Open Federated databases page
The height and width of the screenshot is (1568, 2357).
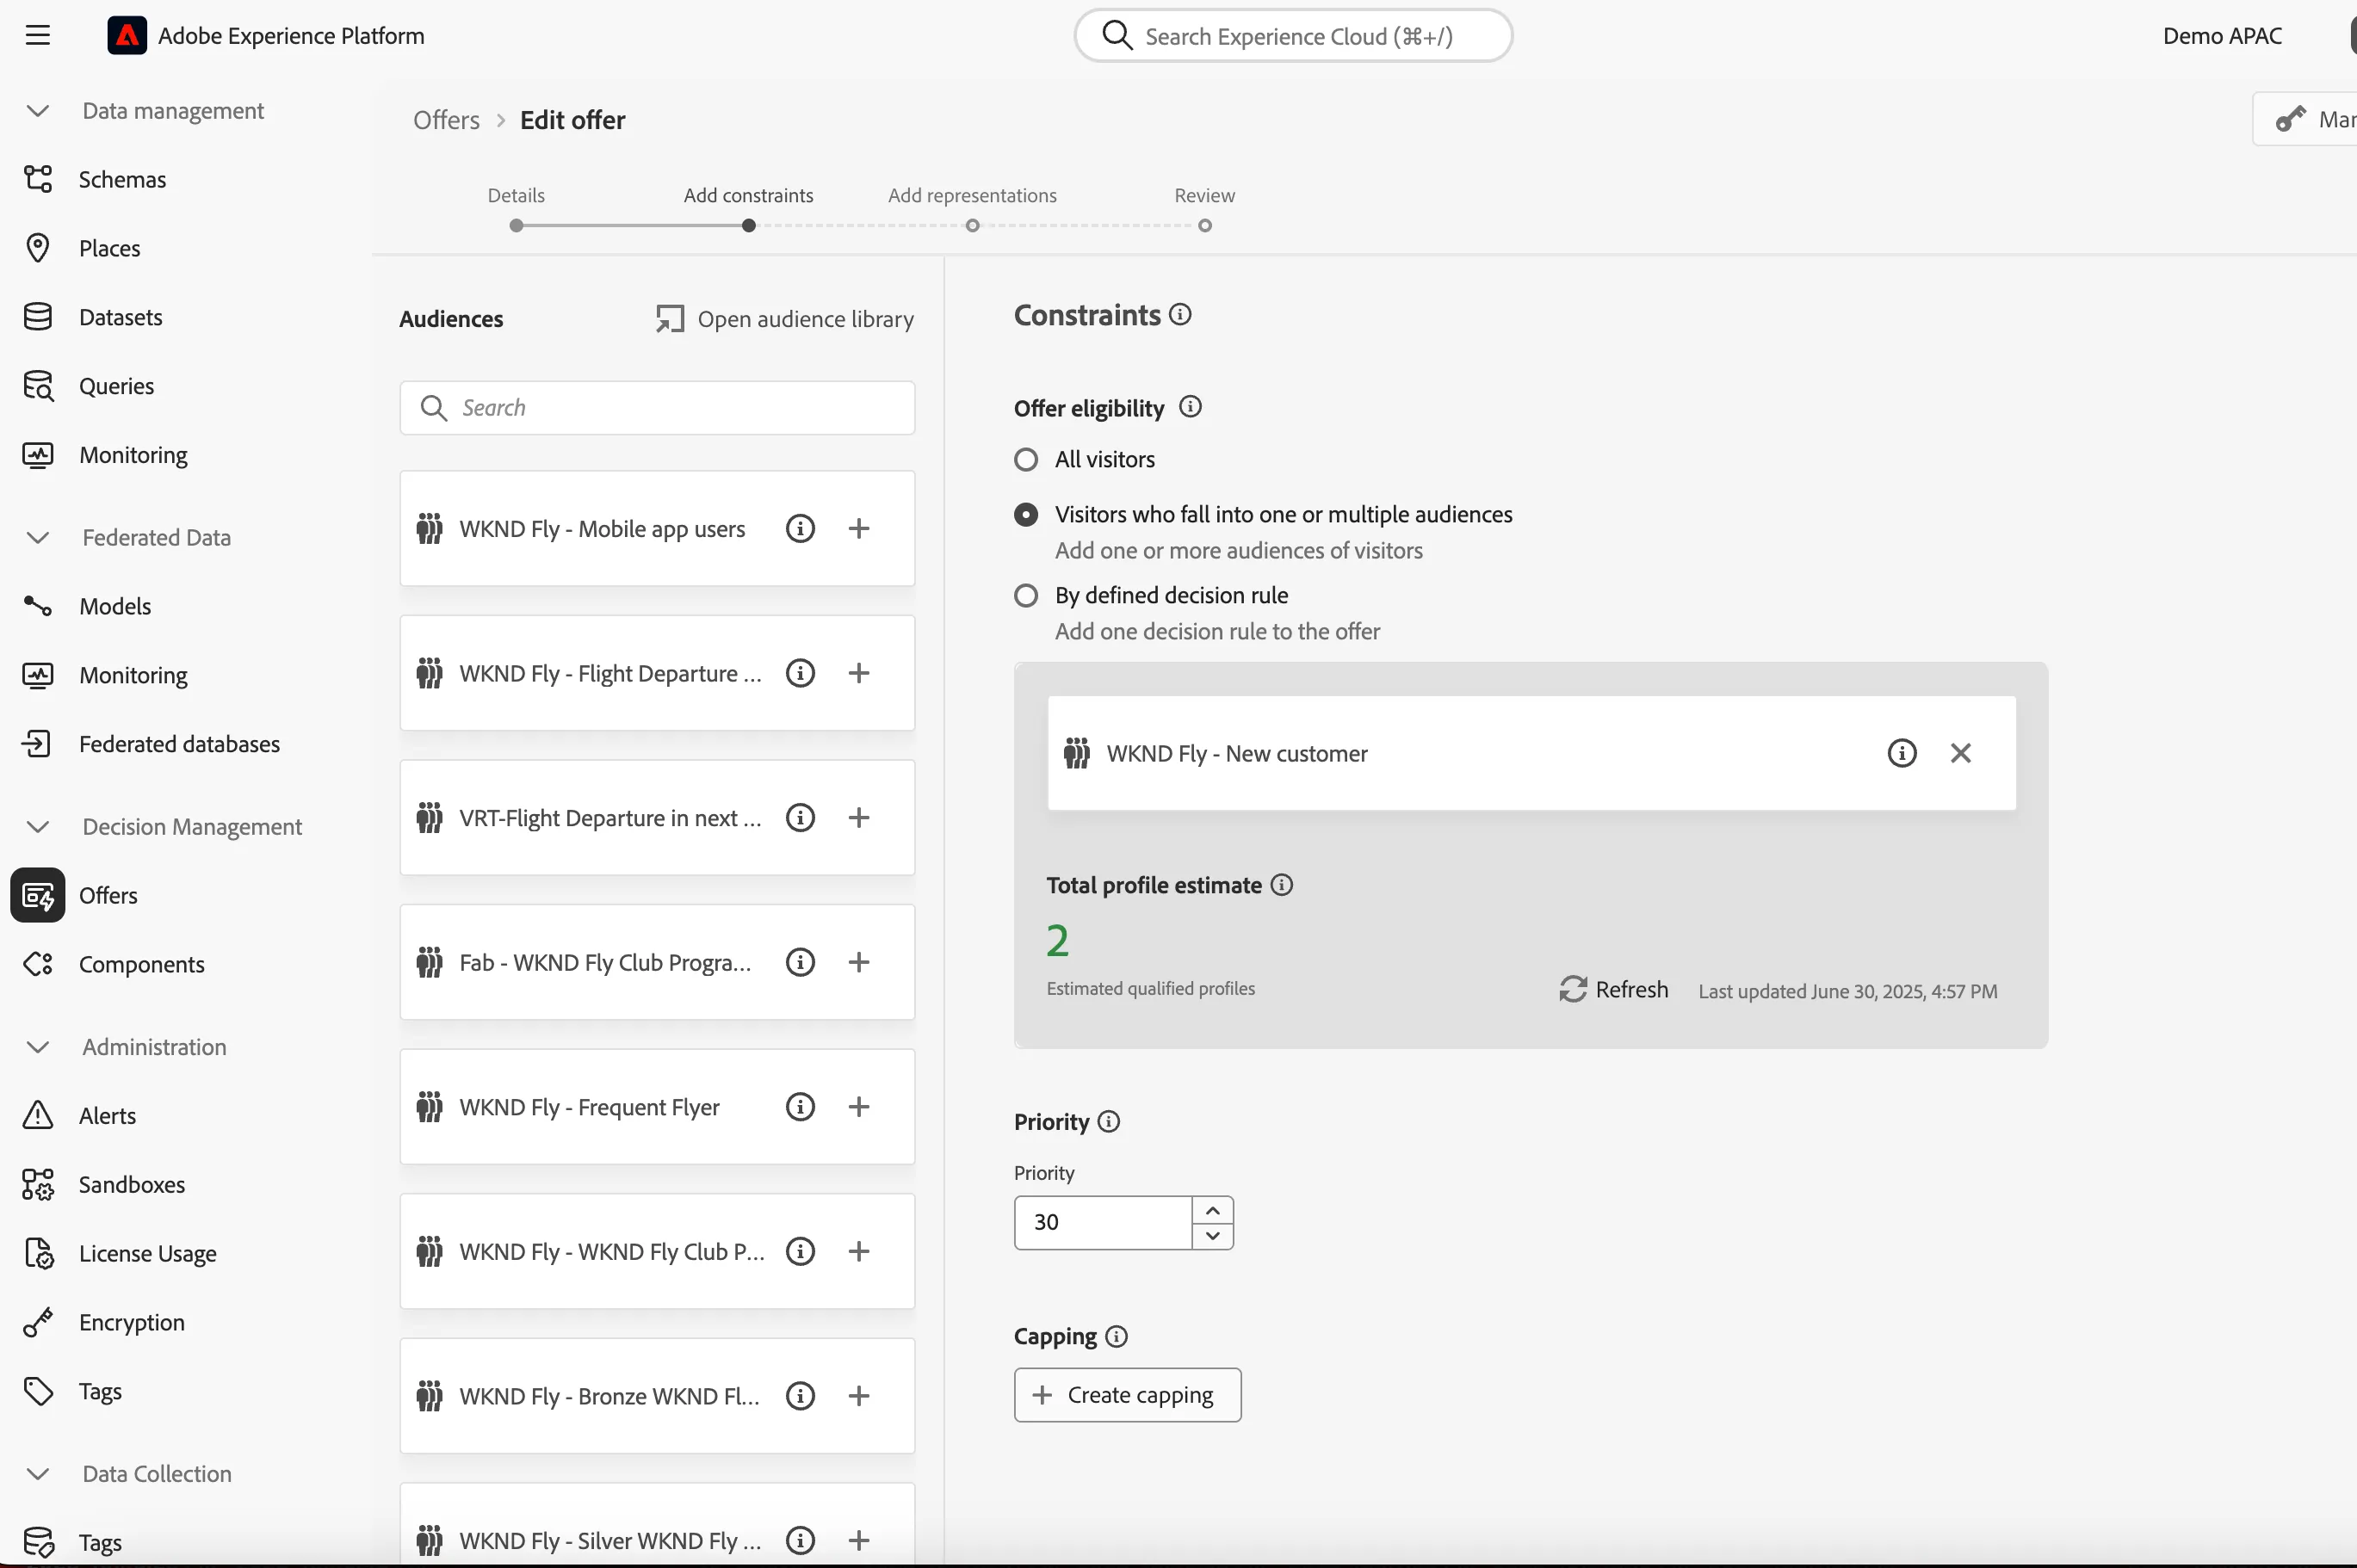[x=179, y=744]
